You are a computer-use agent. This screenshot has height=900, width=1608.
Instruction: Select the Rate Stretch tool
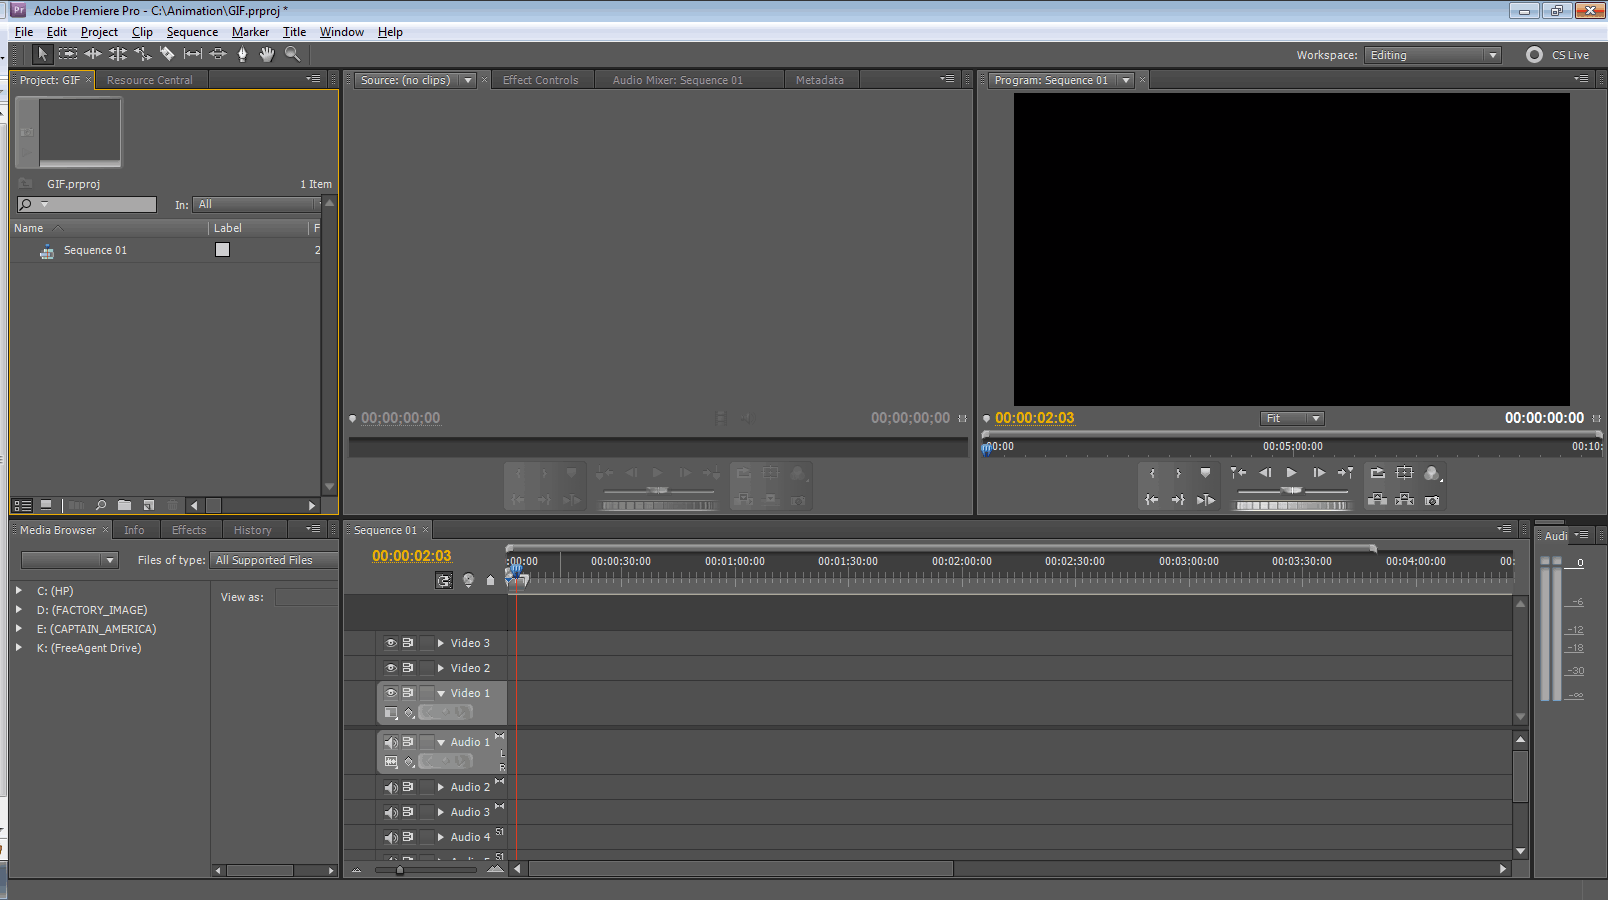143,54
